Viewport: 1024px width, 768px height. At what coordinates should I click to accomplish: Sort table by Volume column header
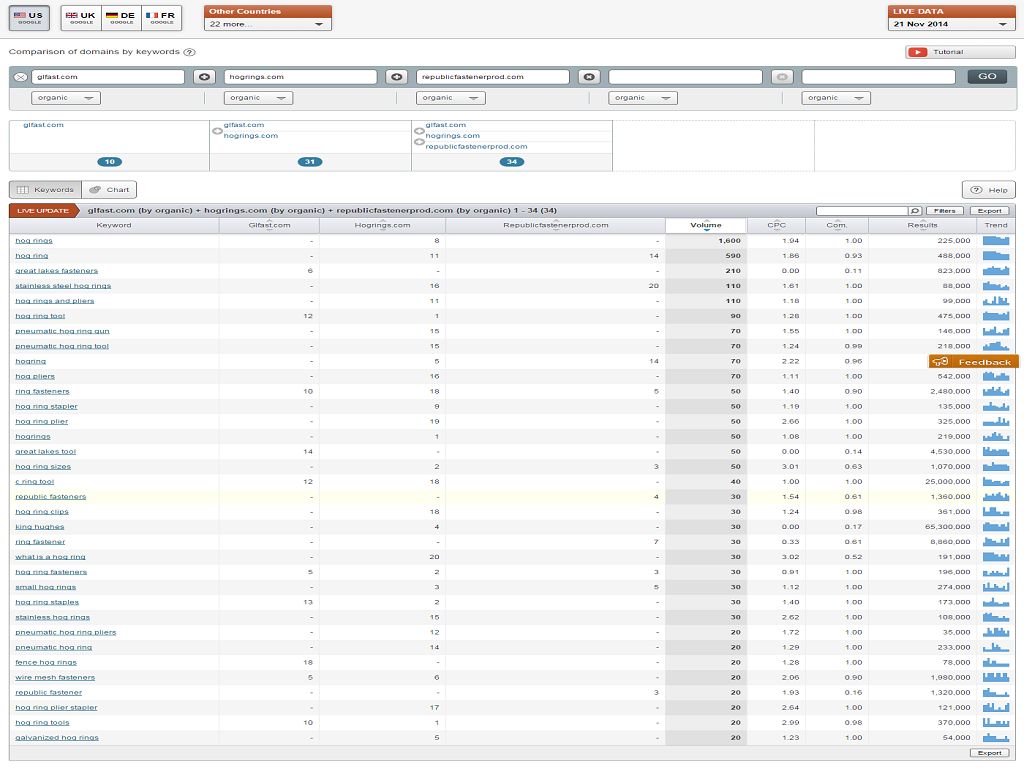pos(705,225)
